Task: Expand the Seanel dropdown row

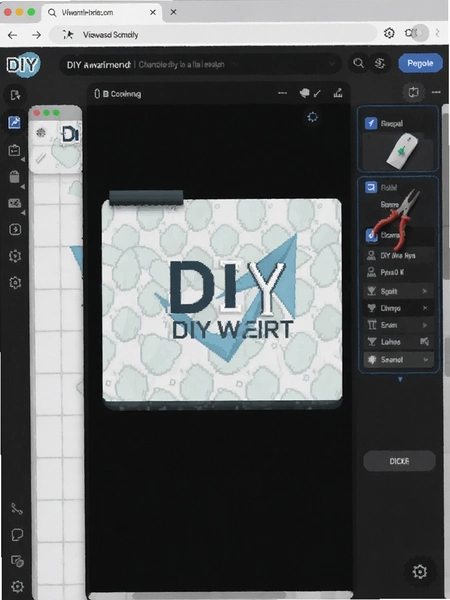Action: pyautogui.click(x=398, y=360)
